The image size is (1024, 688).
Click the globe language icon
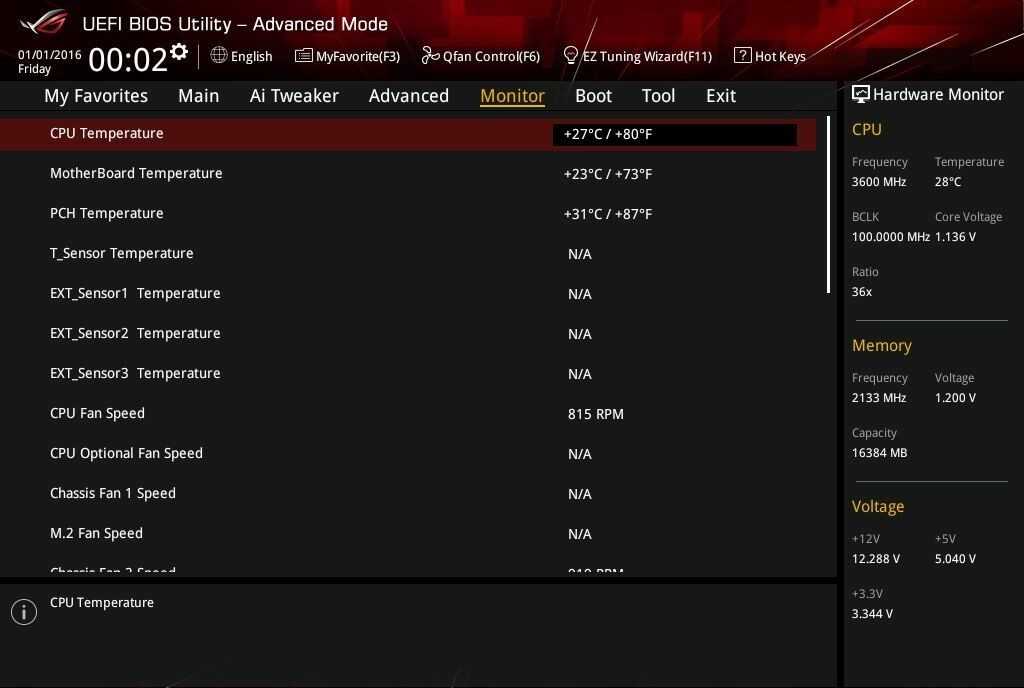219,55
